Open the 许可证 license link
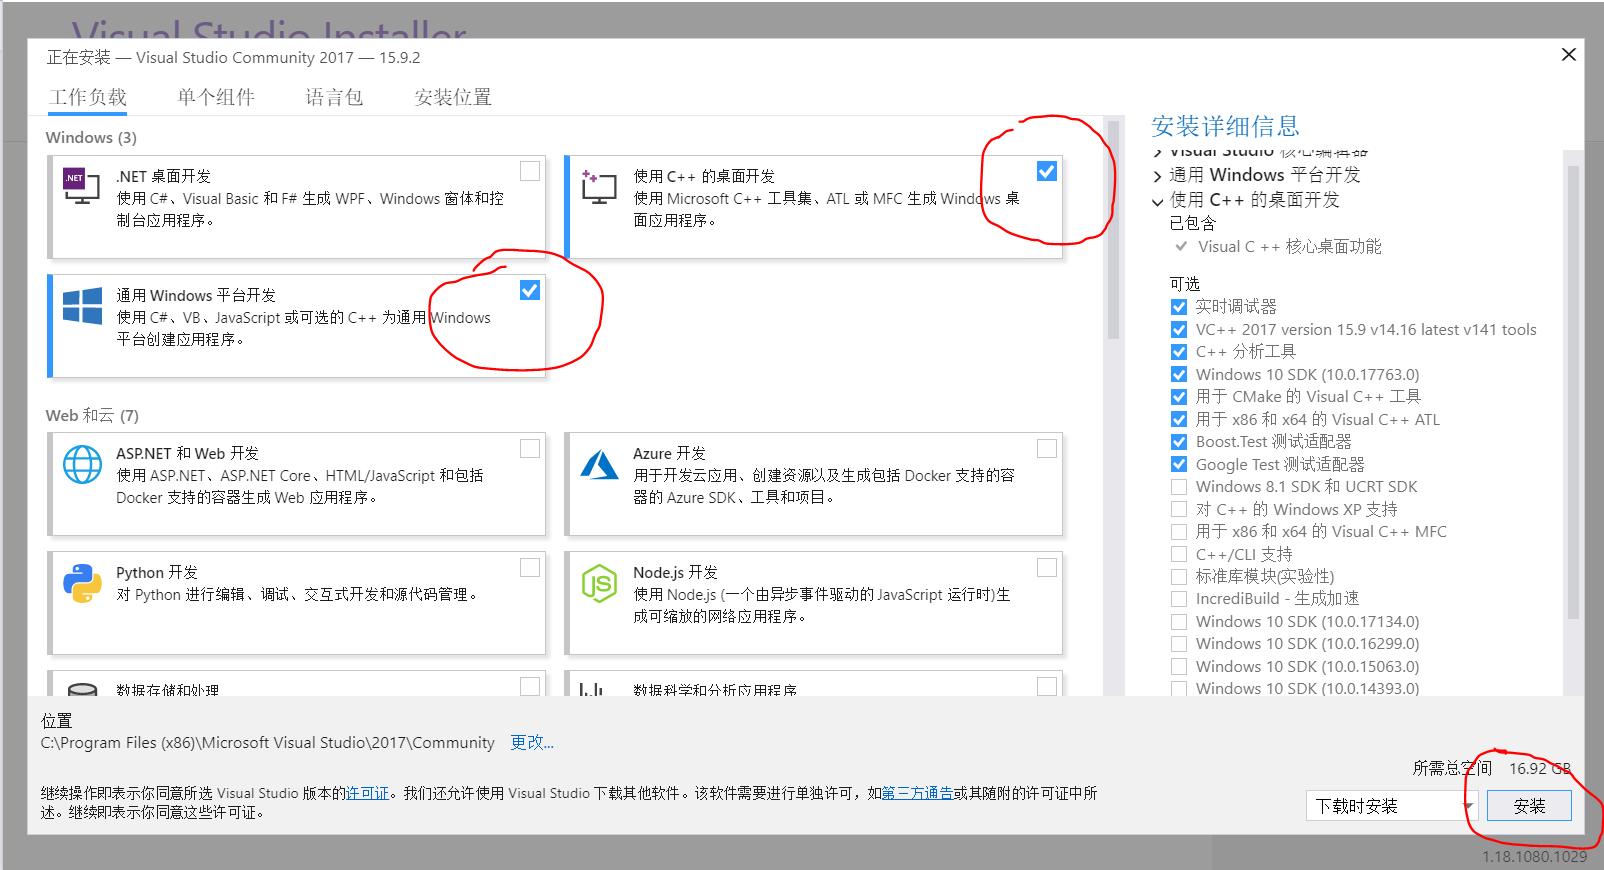Image resolution: width=1604 pixels, height=870 pixels. [367, 793]
